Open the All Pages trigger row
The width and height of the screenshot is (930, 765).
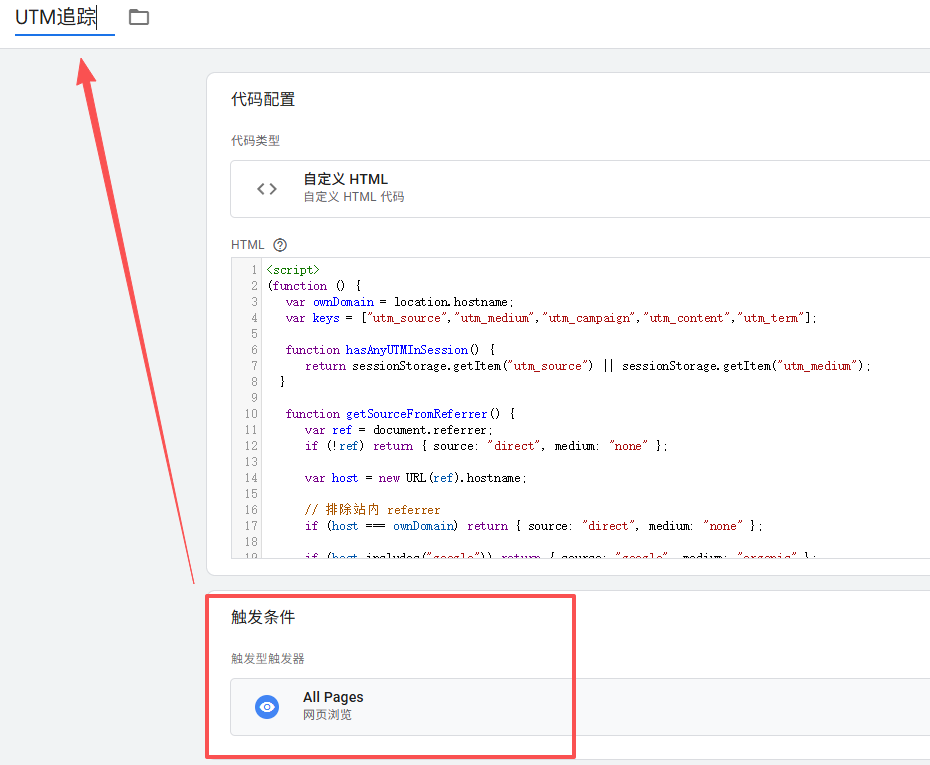pyautogui.click(x=580, y=707)
